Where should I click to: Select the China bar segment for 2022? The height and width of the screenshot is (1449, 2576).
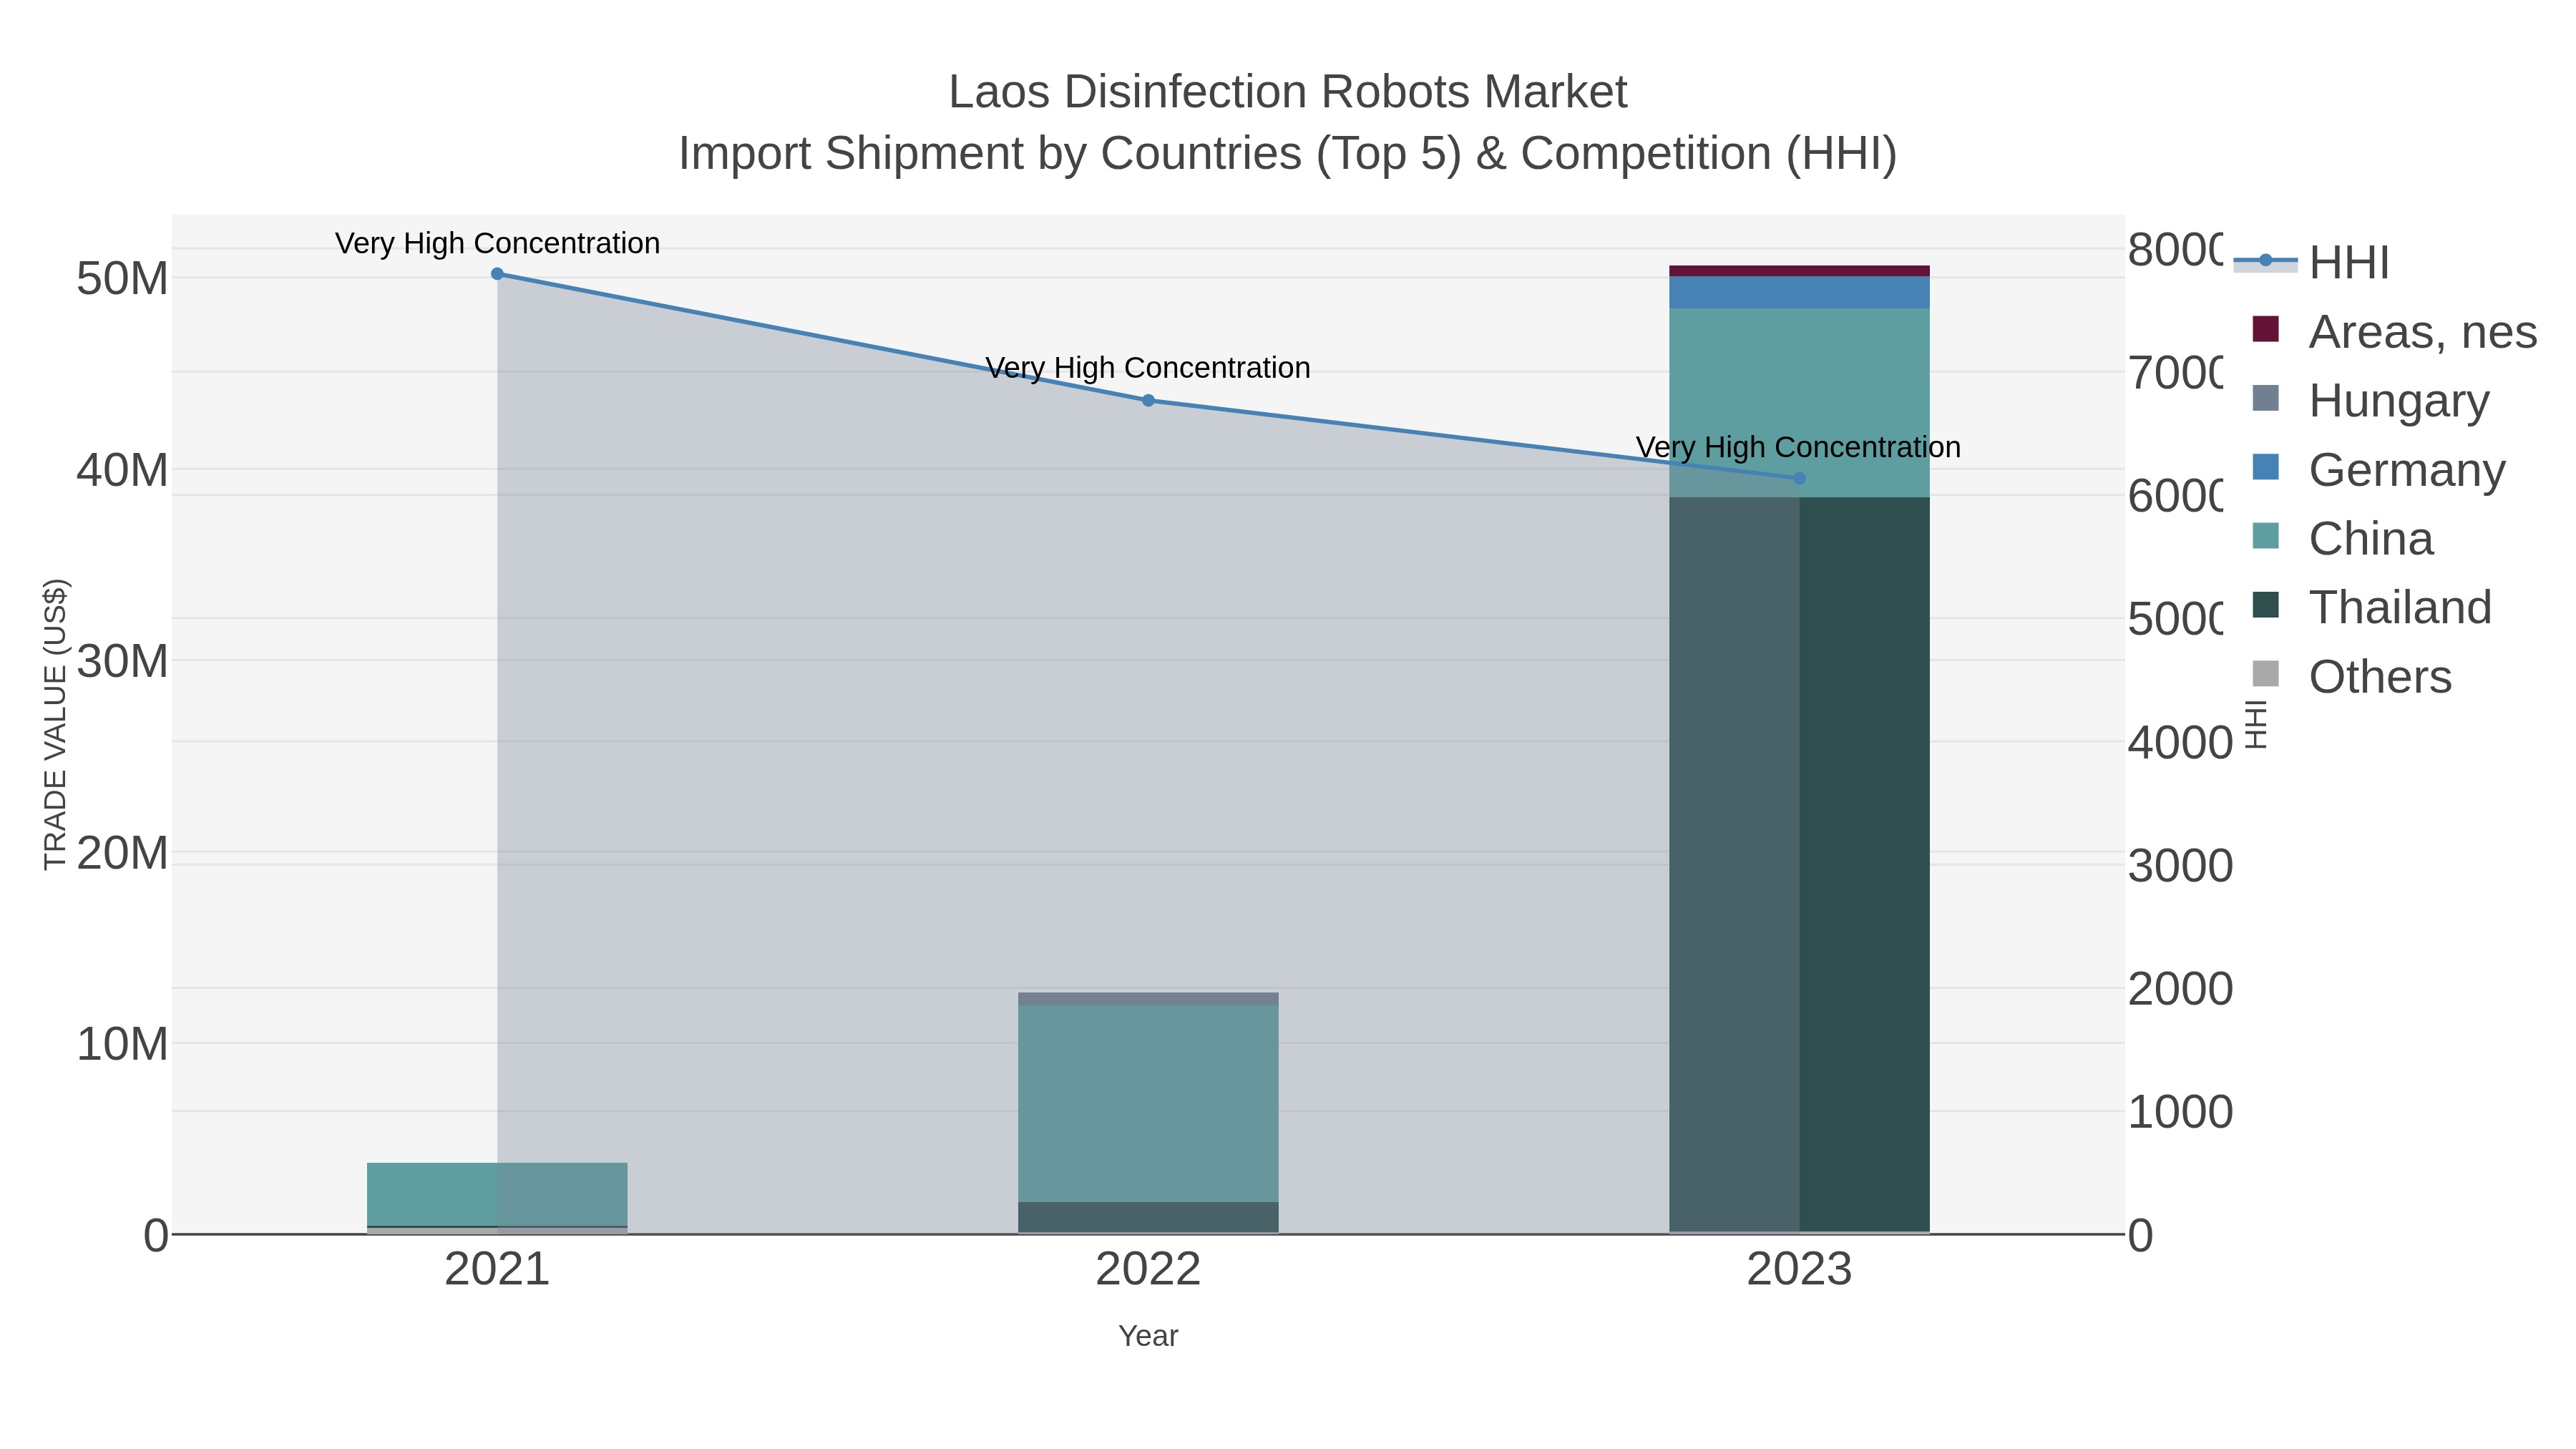click(1148, 1104)
